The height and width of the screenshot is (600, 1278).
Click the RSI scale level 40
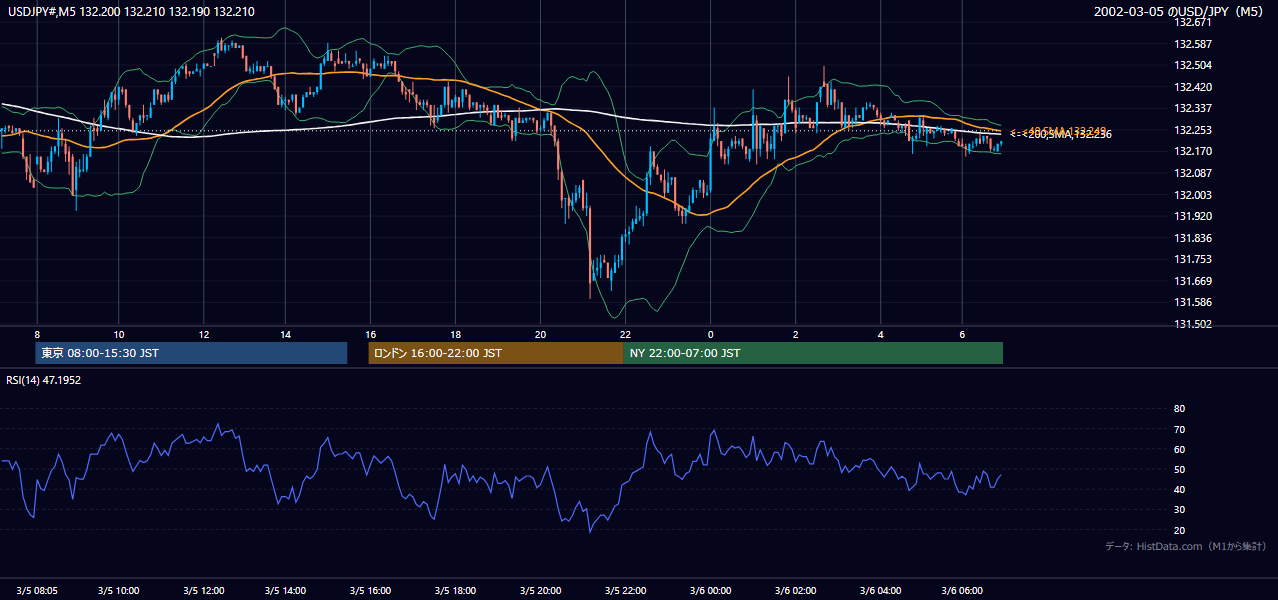(x=1179, y=489)
